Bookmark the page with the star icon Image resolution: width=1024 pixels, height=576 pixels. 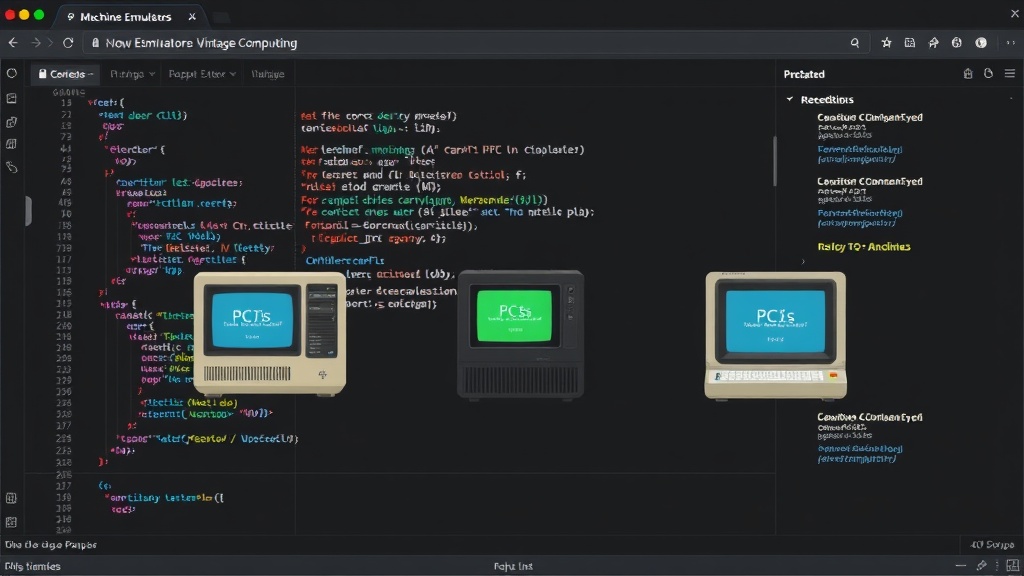point(886,42)
